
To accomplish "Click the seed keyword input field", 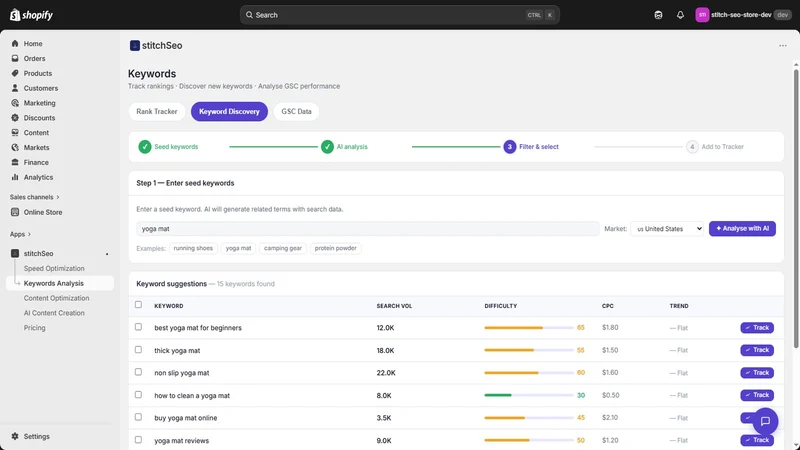I will 368,229.
